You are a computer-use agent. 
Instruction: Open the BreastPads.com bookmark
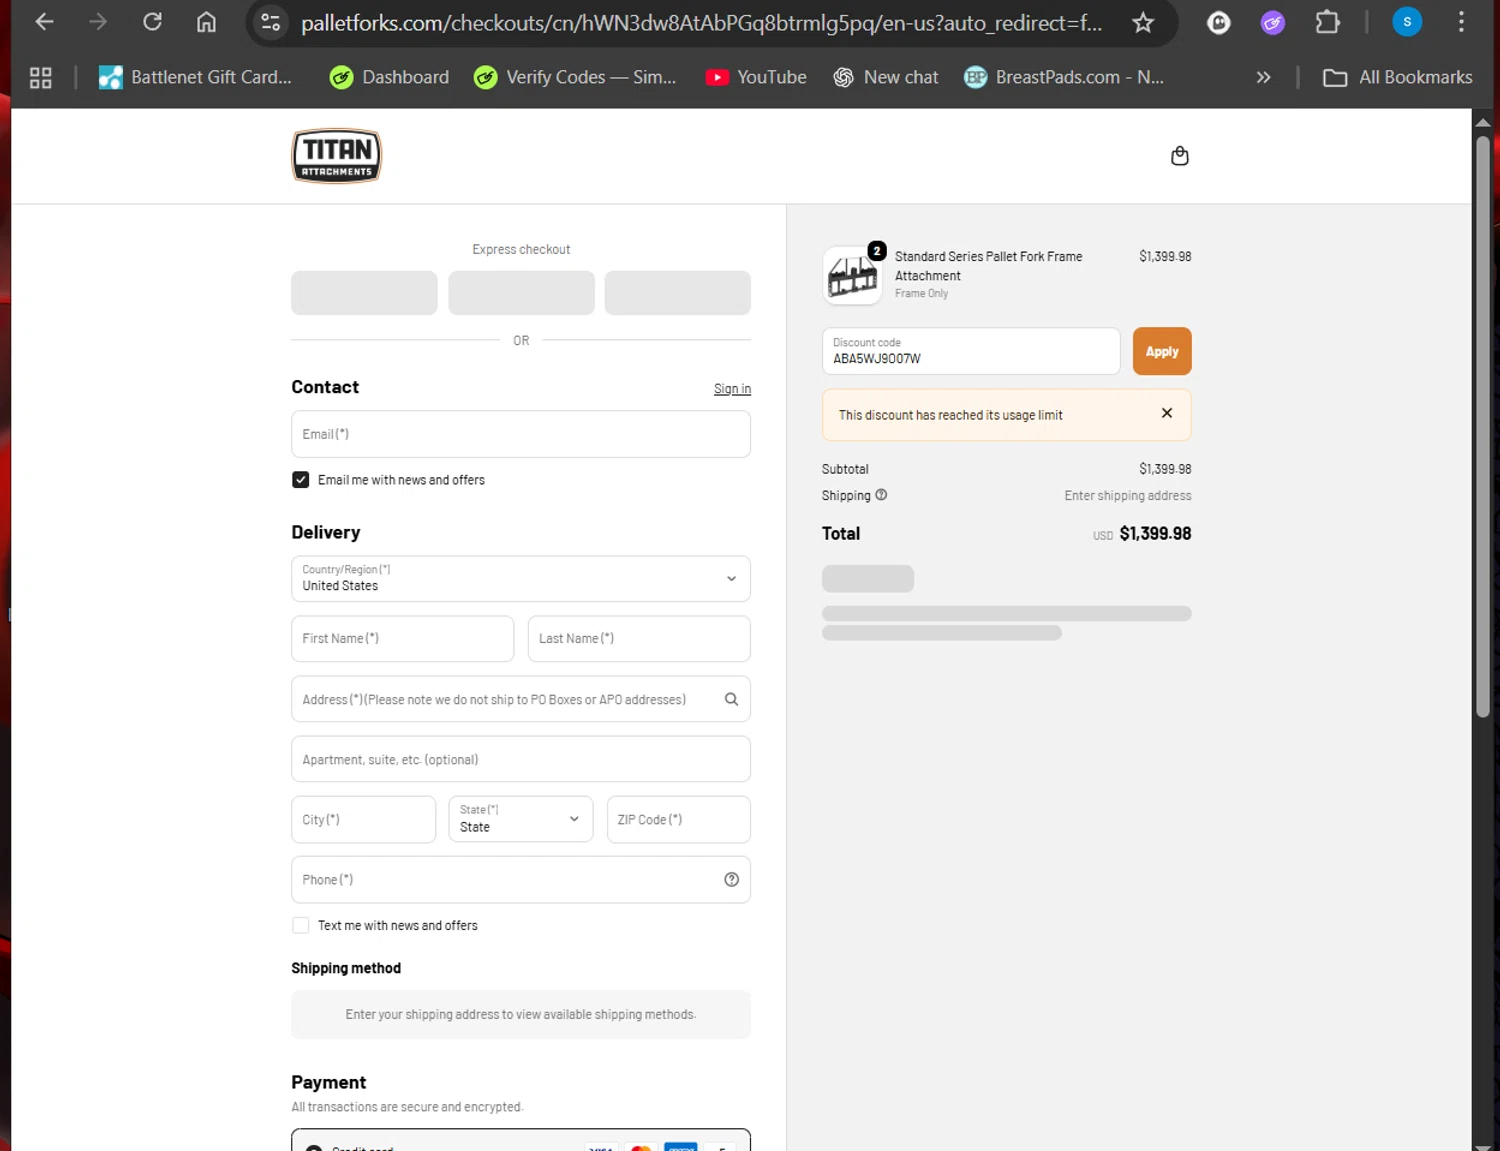[x=1064, y=77]
